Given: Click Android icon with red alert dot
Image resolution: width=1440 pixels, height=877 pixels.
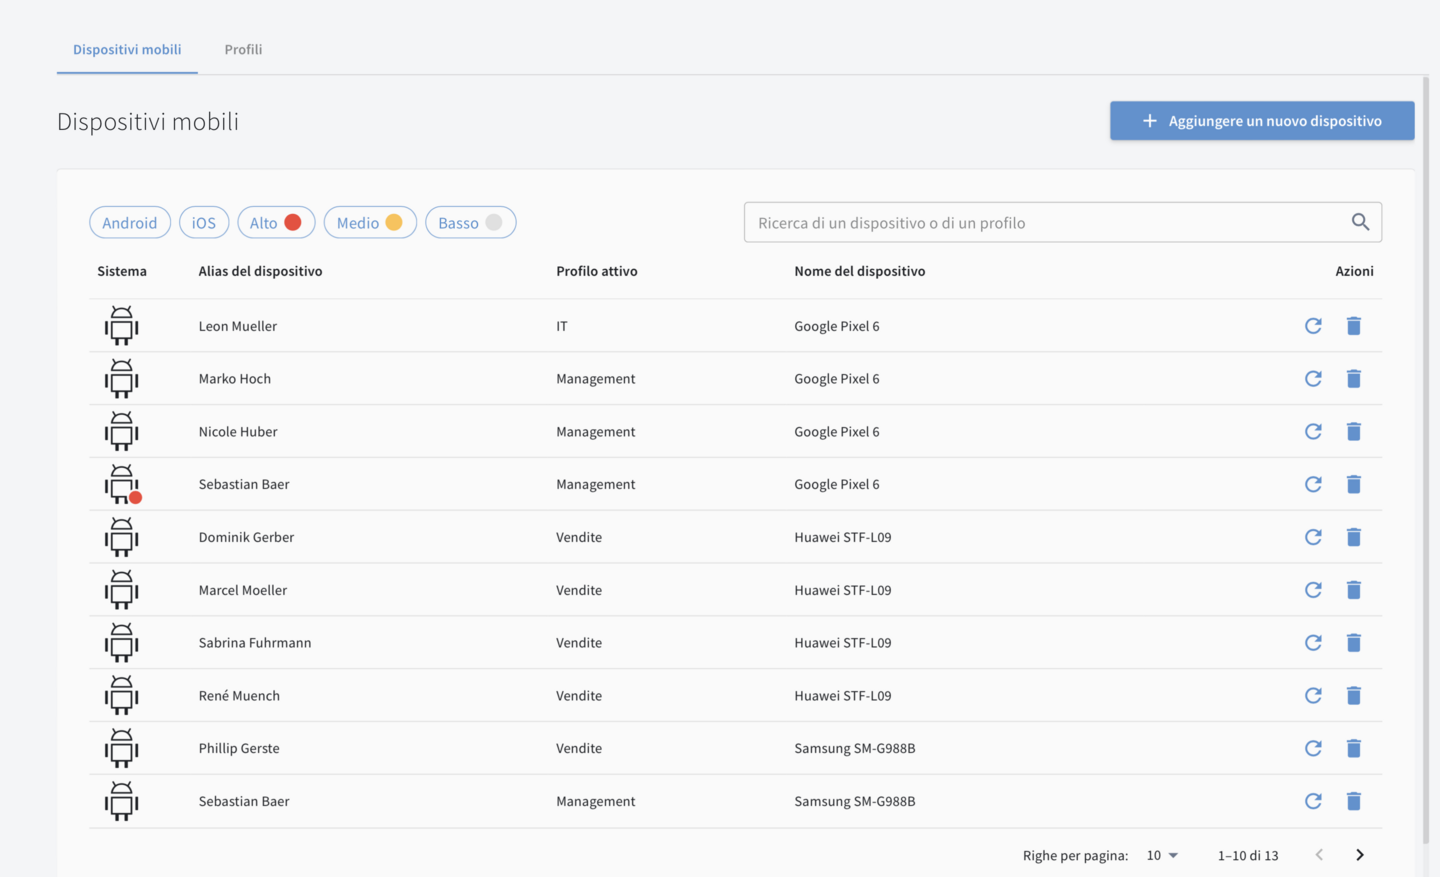Looking at the screenshot, I should pos(122,485).
